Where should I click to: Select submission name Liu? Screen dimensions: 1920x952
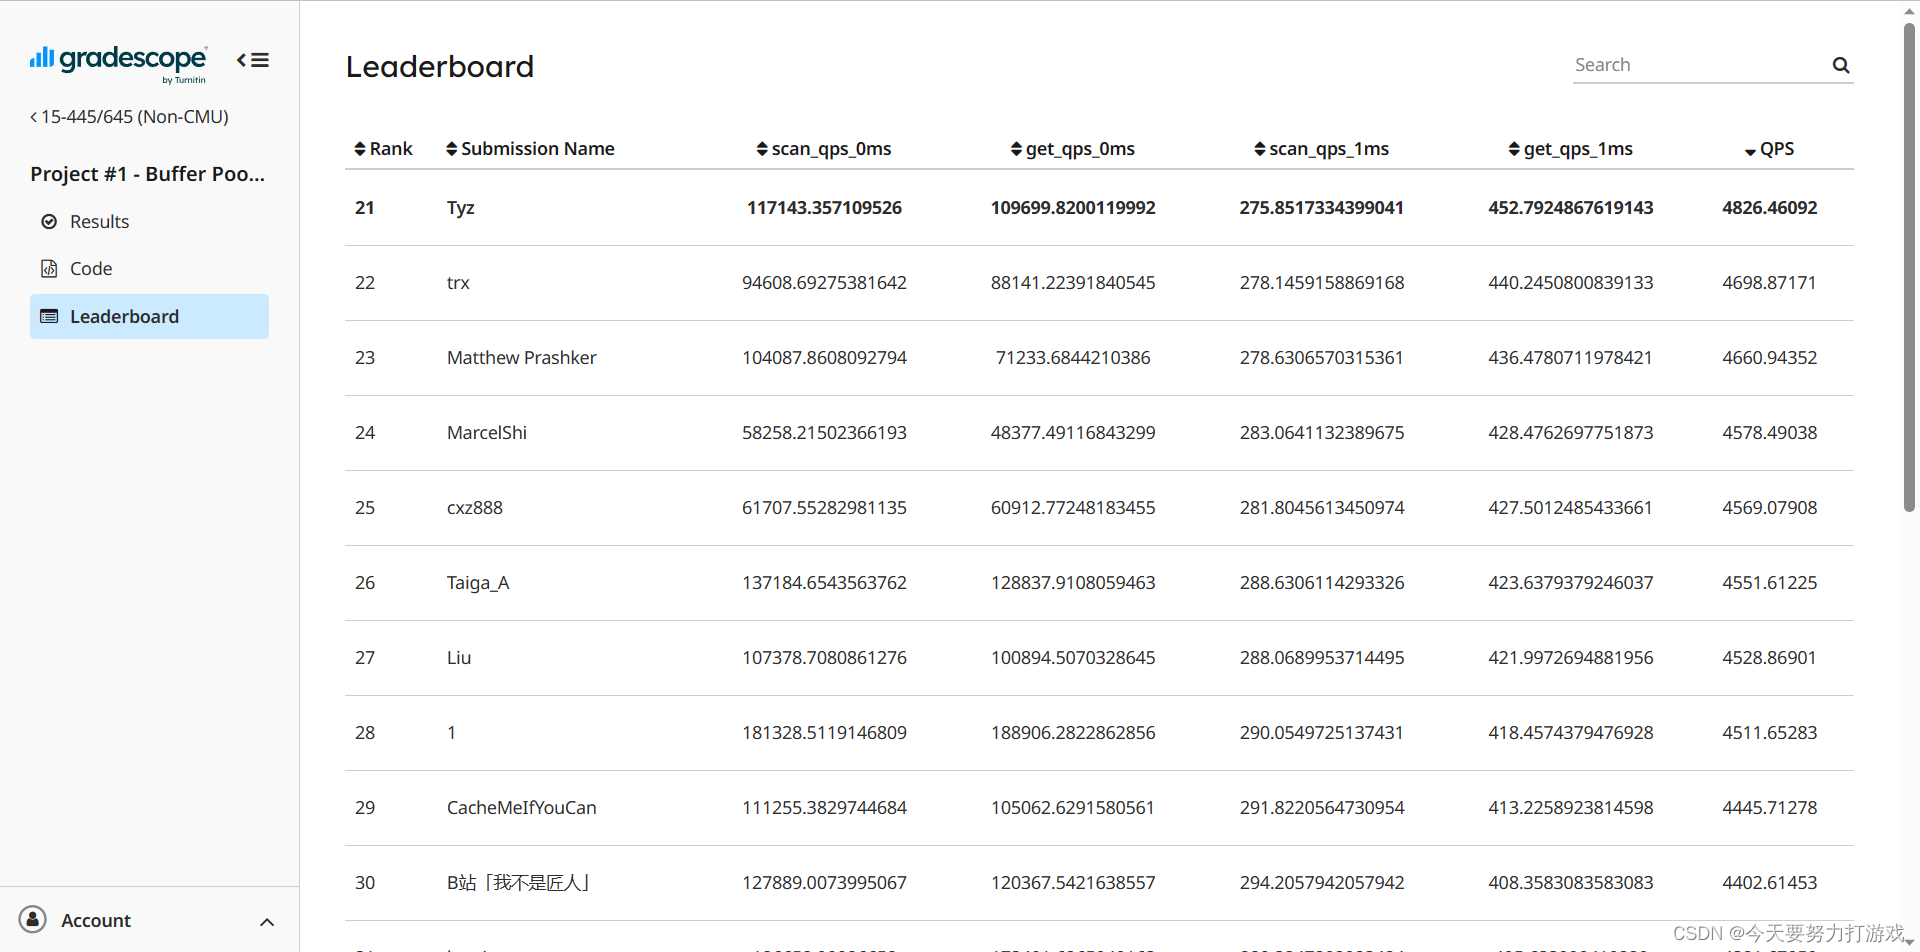(459, 658)
